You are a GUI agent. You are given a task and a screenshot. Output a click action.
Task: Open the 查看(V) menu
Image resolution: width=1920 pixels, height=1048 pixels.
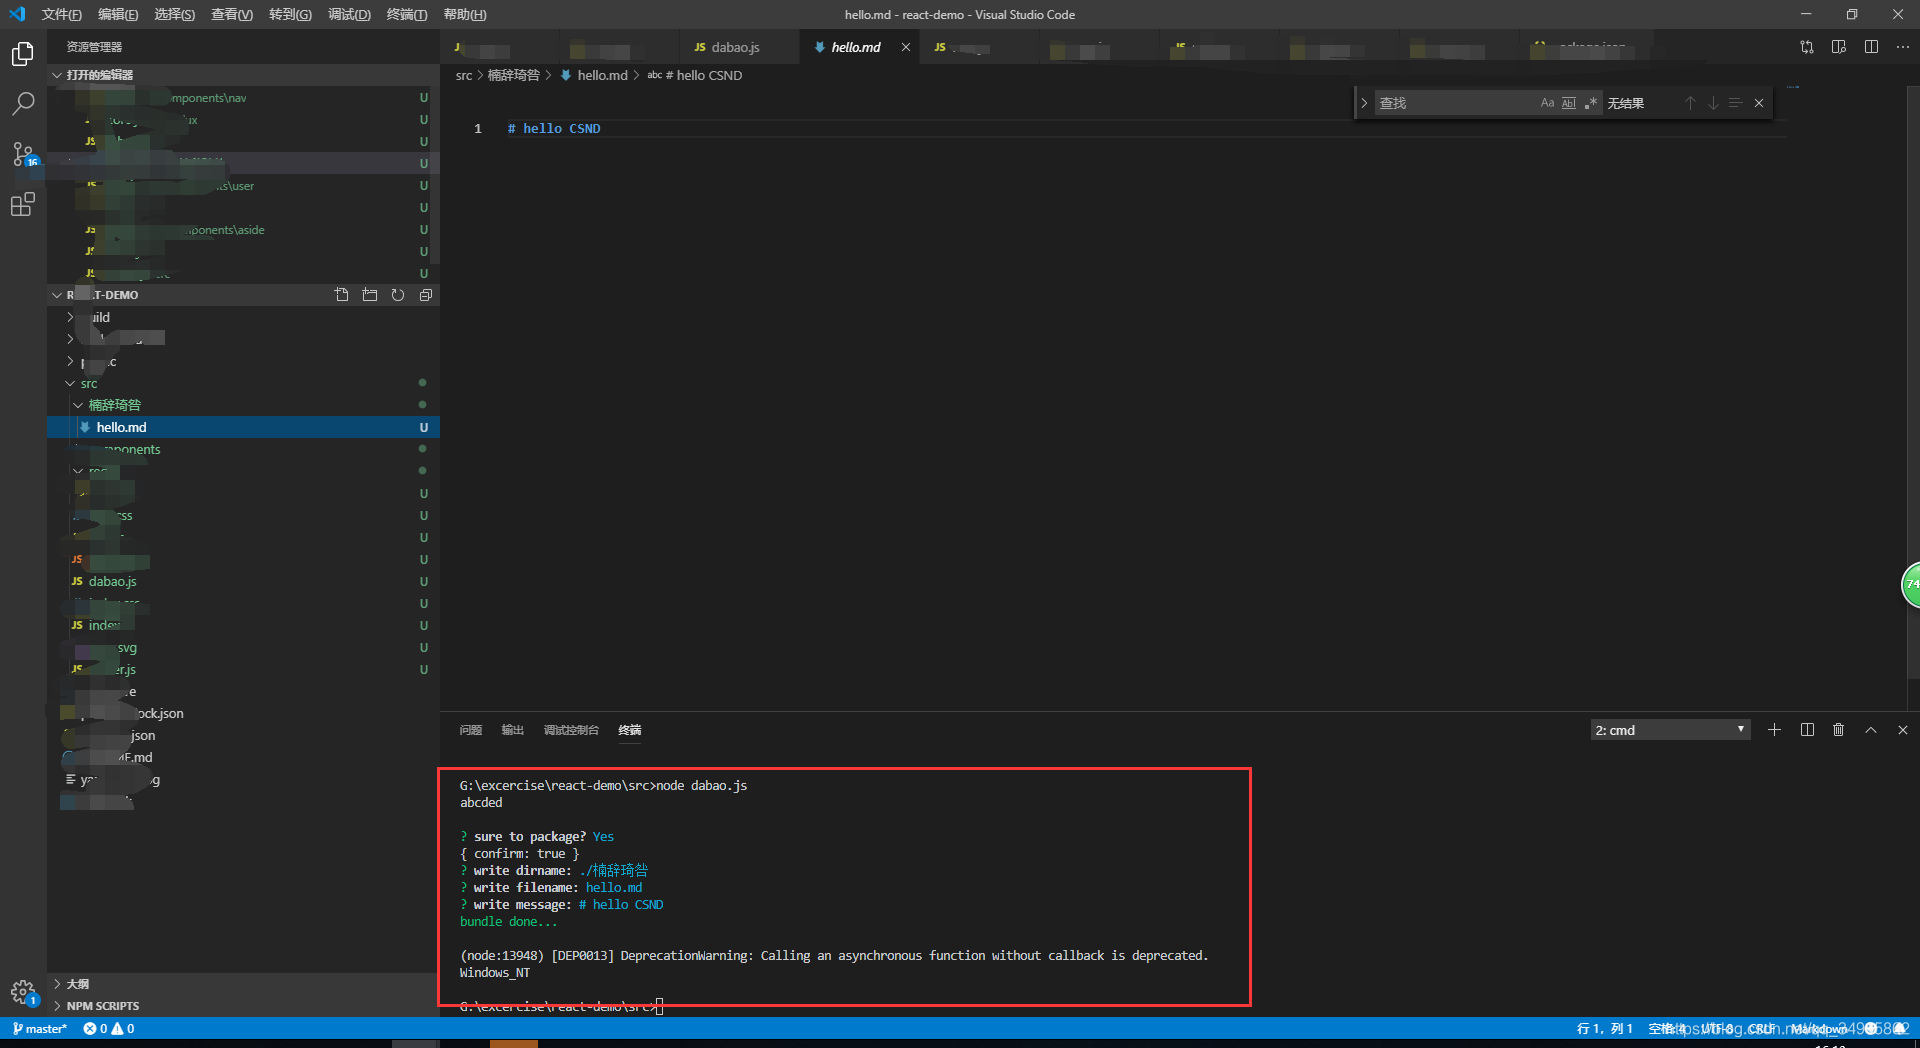(232, 14)
